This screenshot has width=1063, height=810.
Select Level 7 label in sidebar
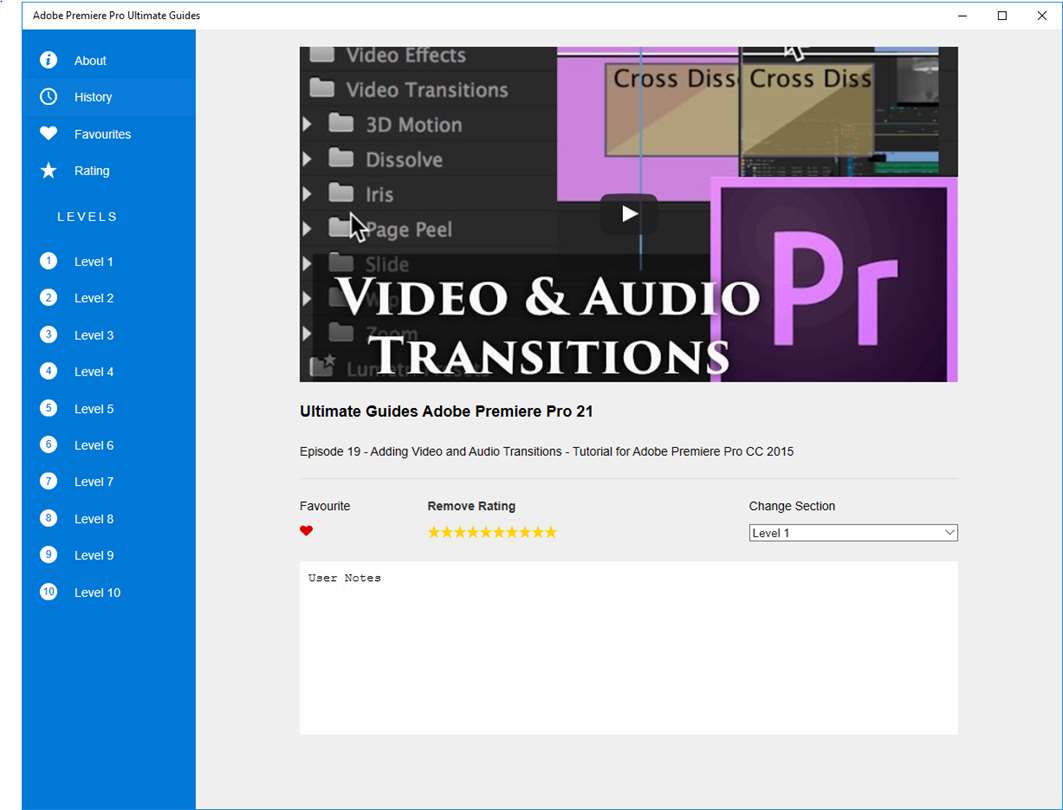(94, 482)
